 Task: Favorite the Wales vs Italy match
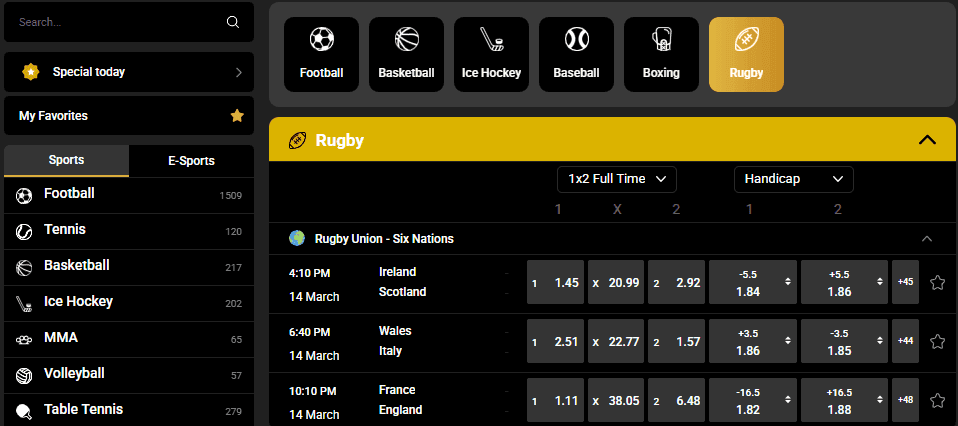(x=937, y=341)
